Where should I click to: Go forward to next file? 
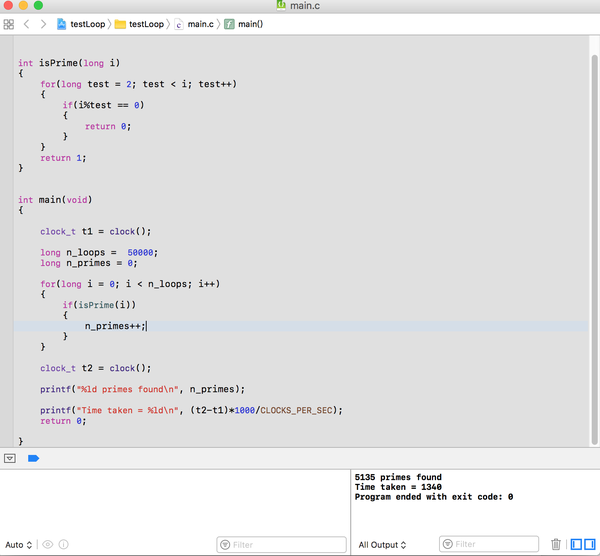(43, 24)
